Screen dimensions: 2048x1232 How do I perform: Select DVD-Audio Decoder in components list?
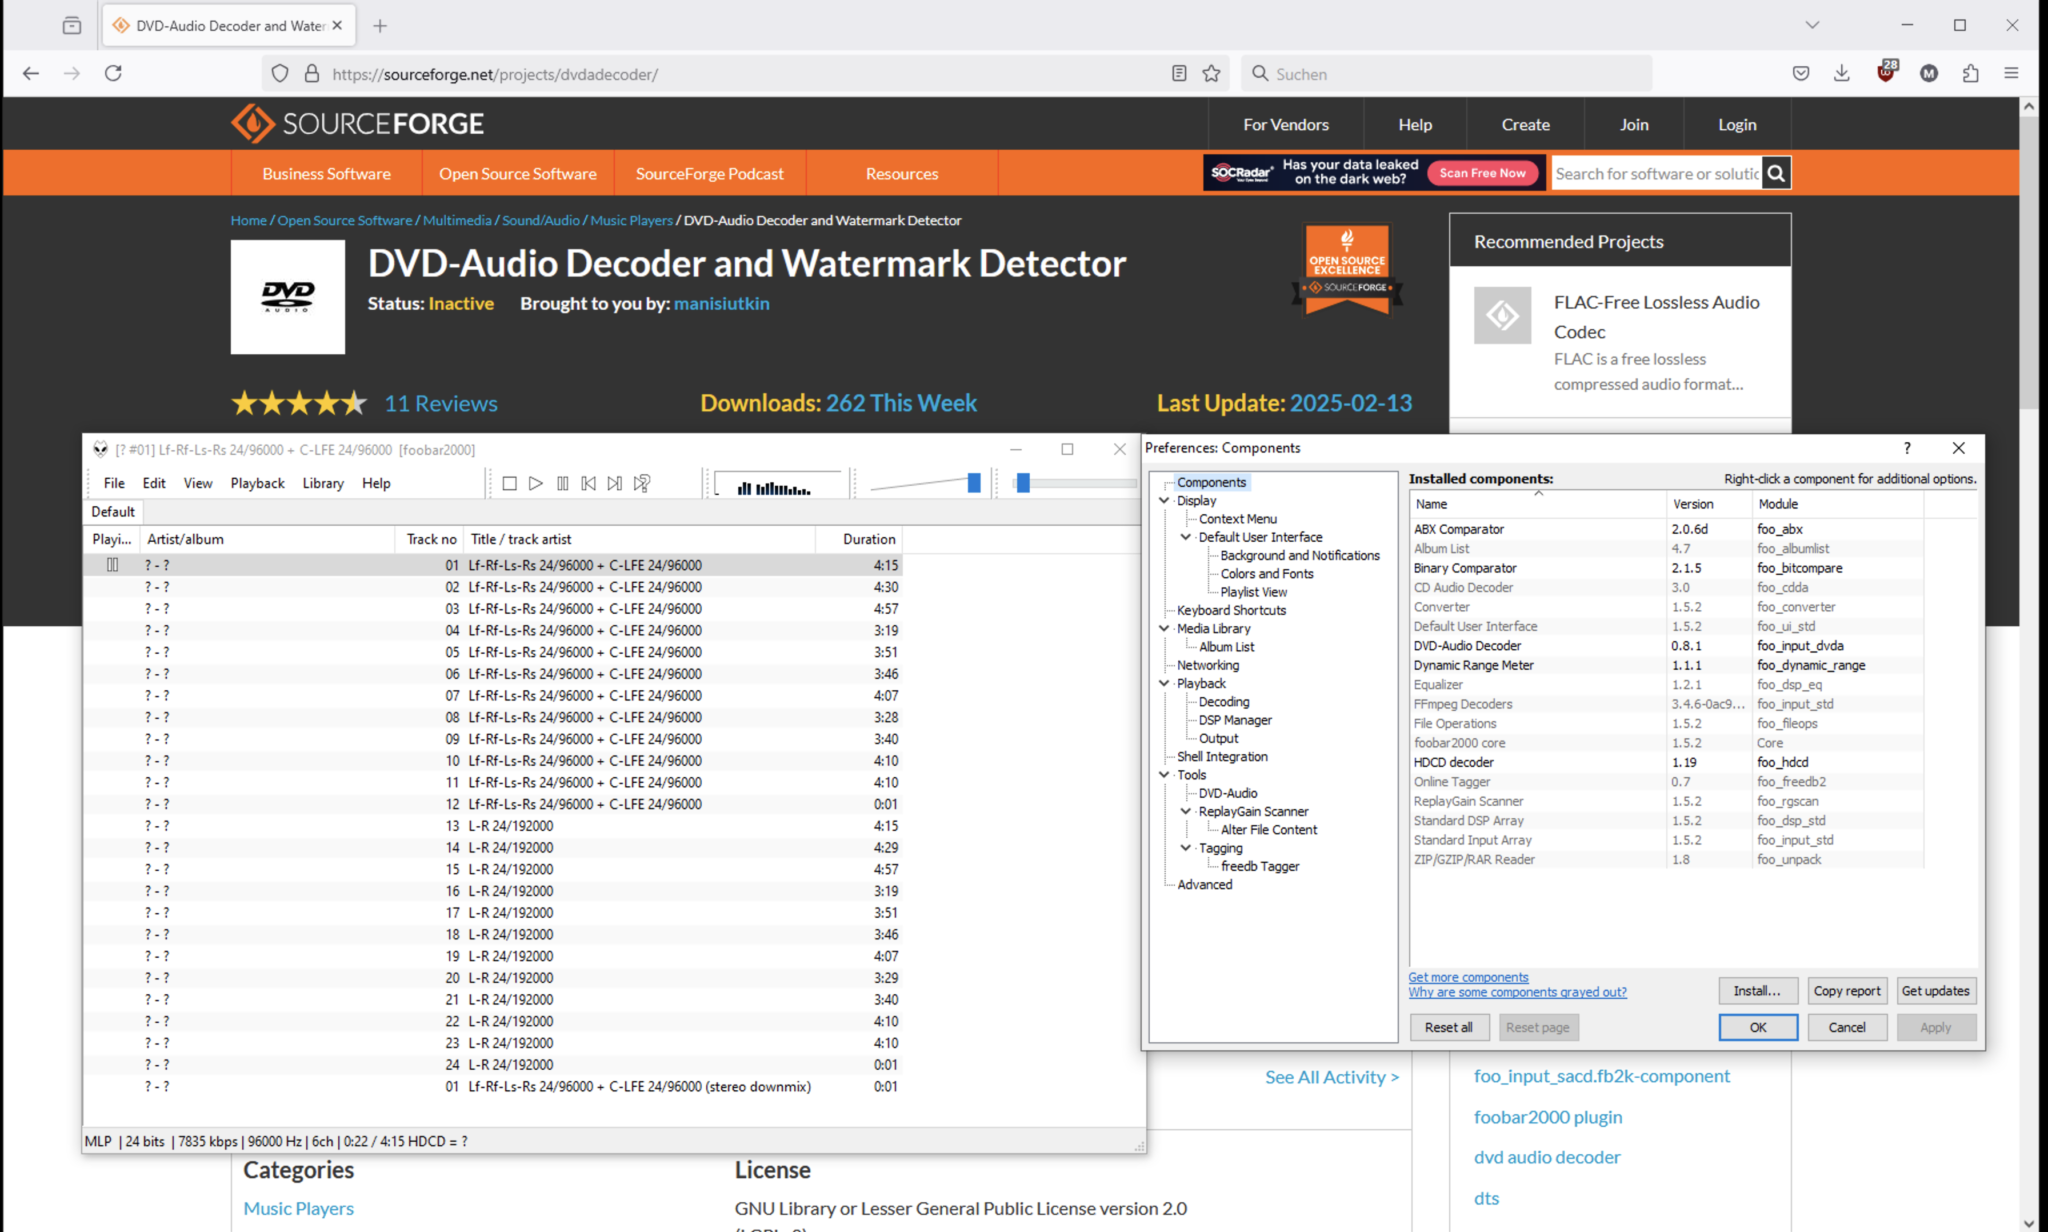pyautogui.click(x=1467, y=646)
